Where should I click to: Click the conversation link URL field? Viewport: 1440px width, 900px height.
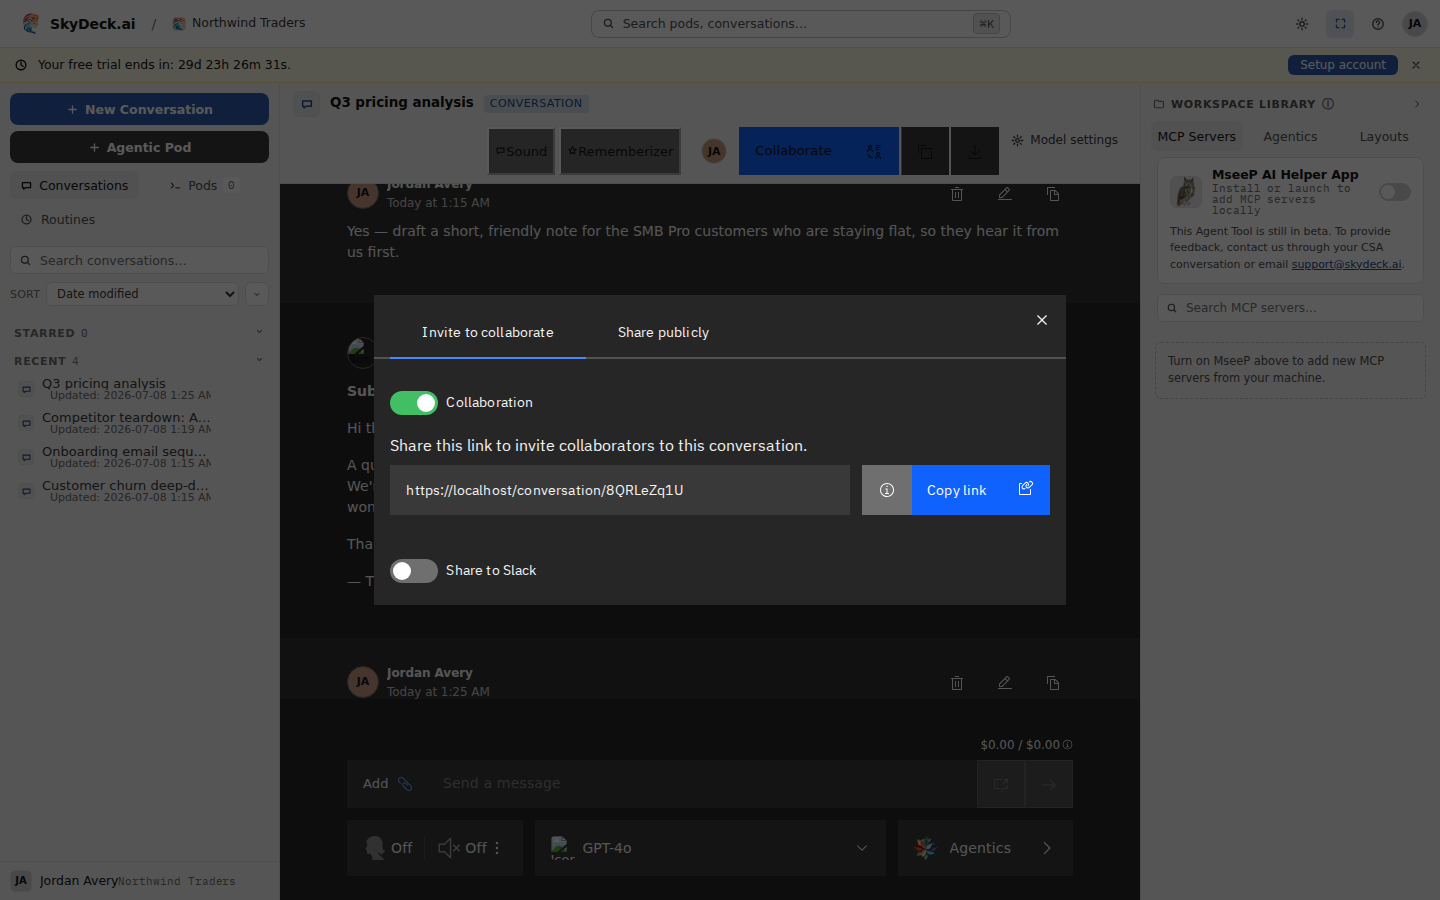620,490
